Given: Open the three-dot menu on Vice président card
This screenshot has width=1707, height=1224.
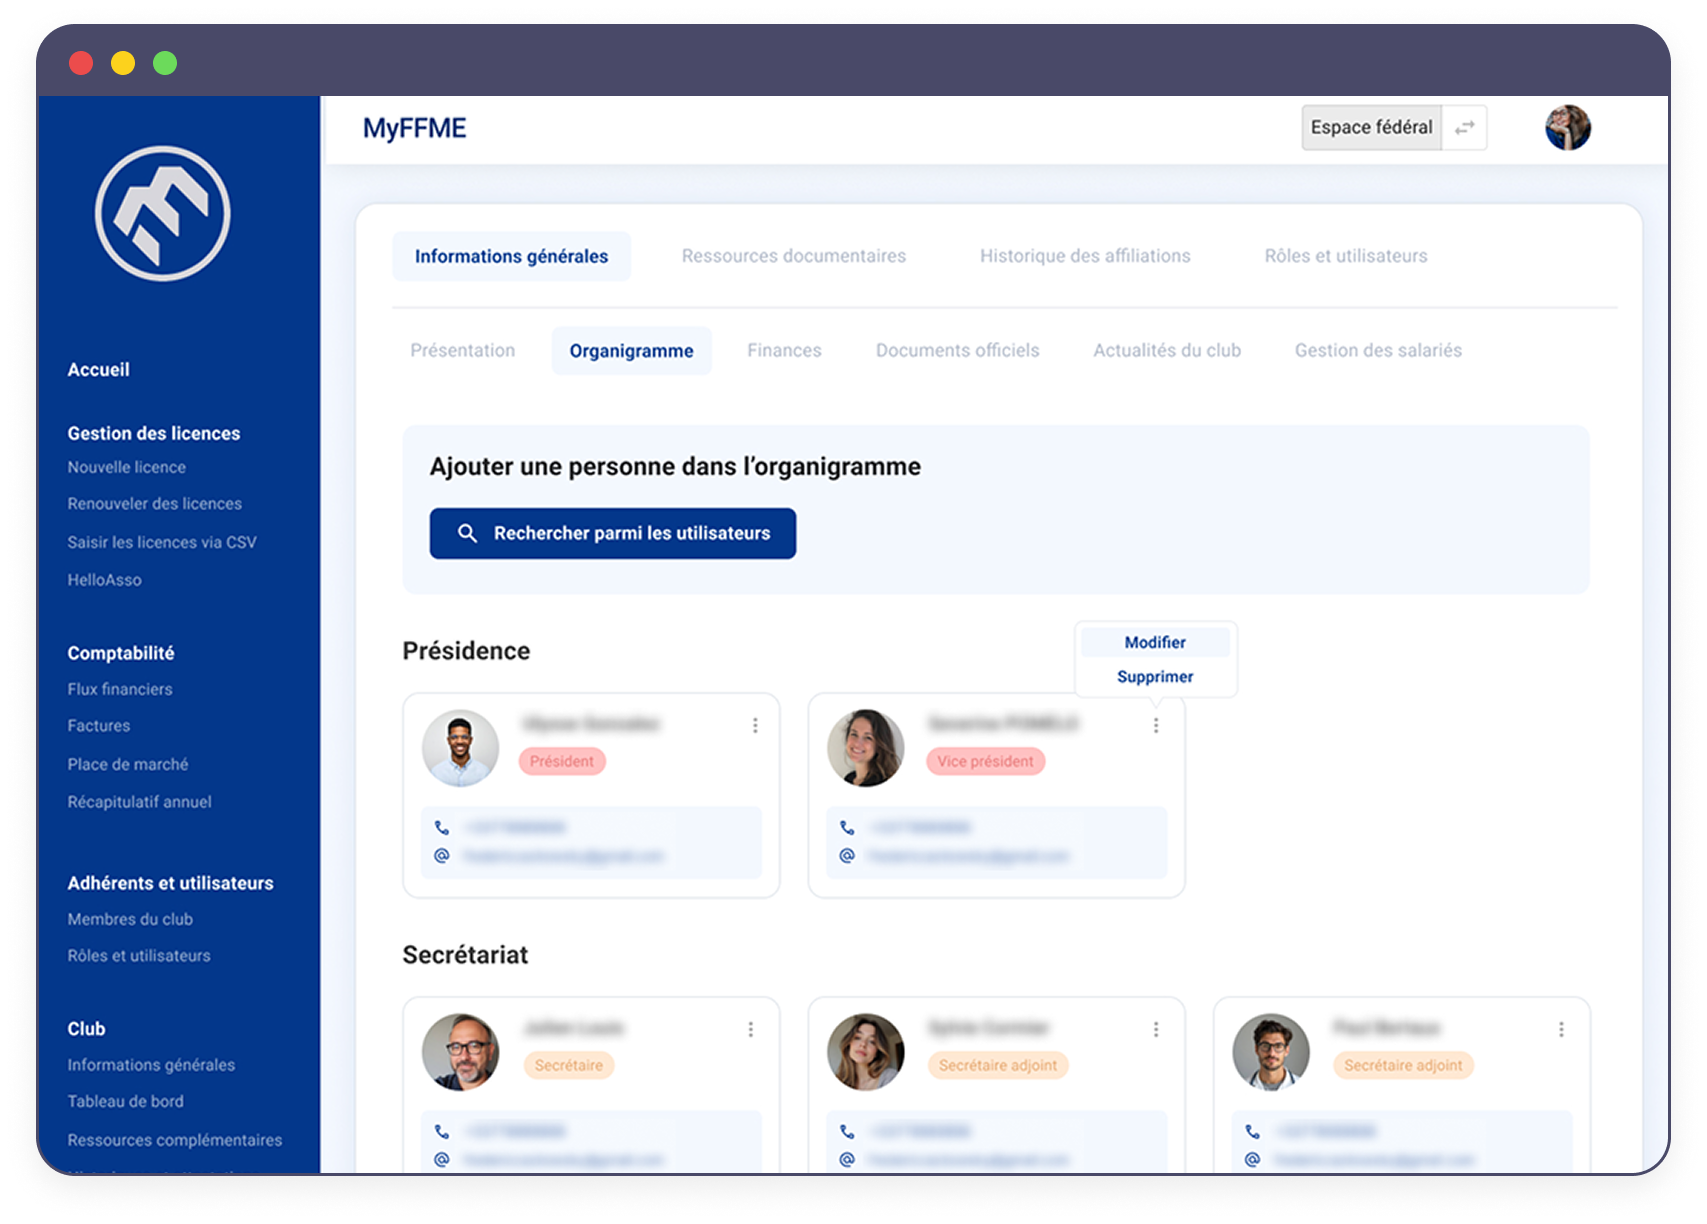Looking at the screenshot, I should pyautogui.click(x=1156, y=725).
